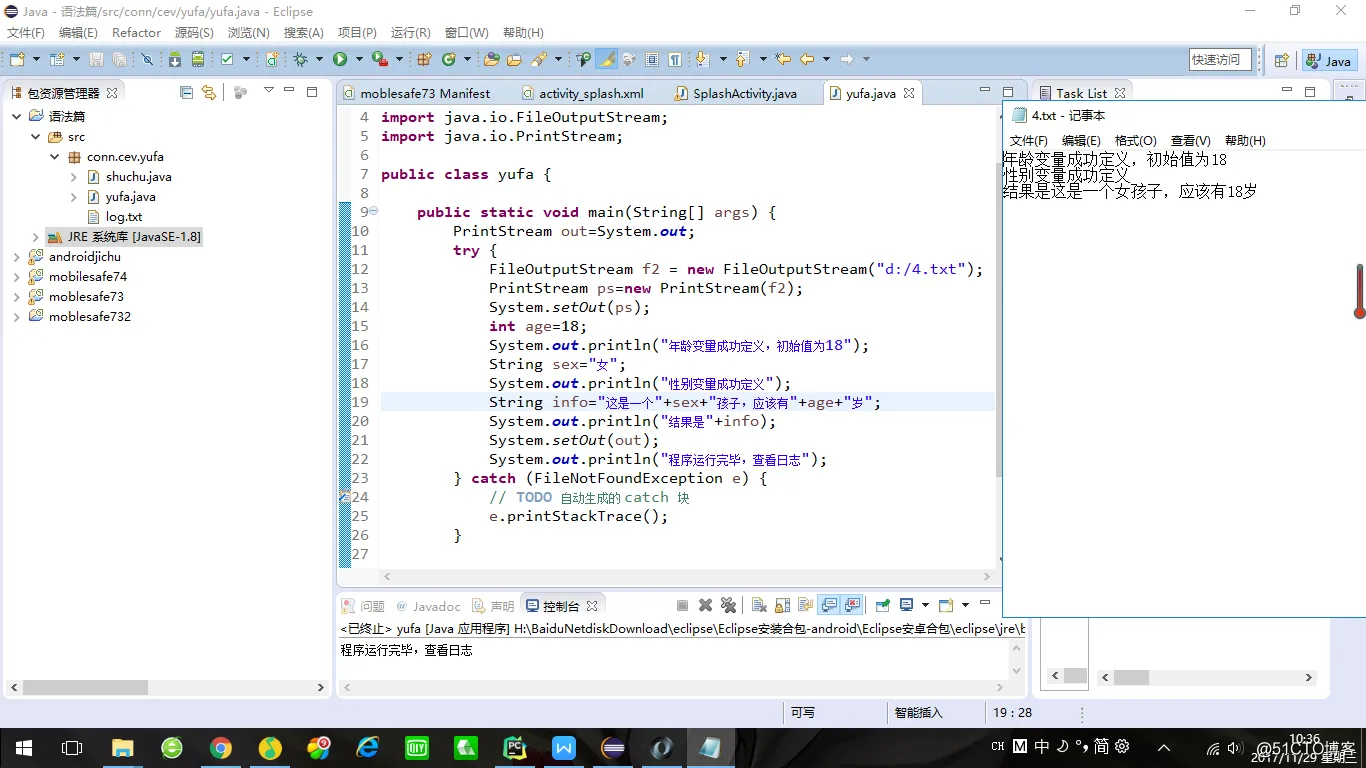Viewport: 1366px width, 768px height.
Task: Click the Save icon in toolbar
Action: pyautogui.click(x=96, y=59)
